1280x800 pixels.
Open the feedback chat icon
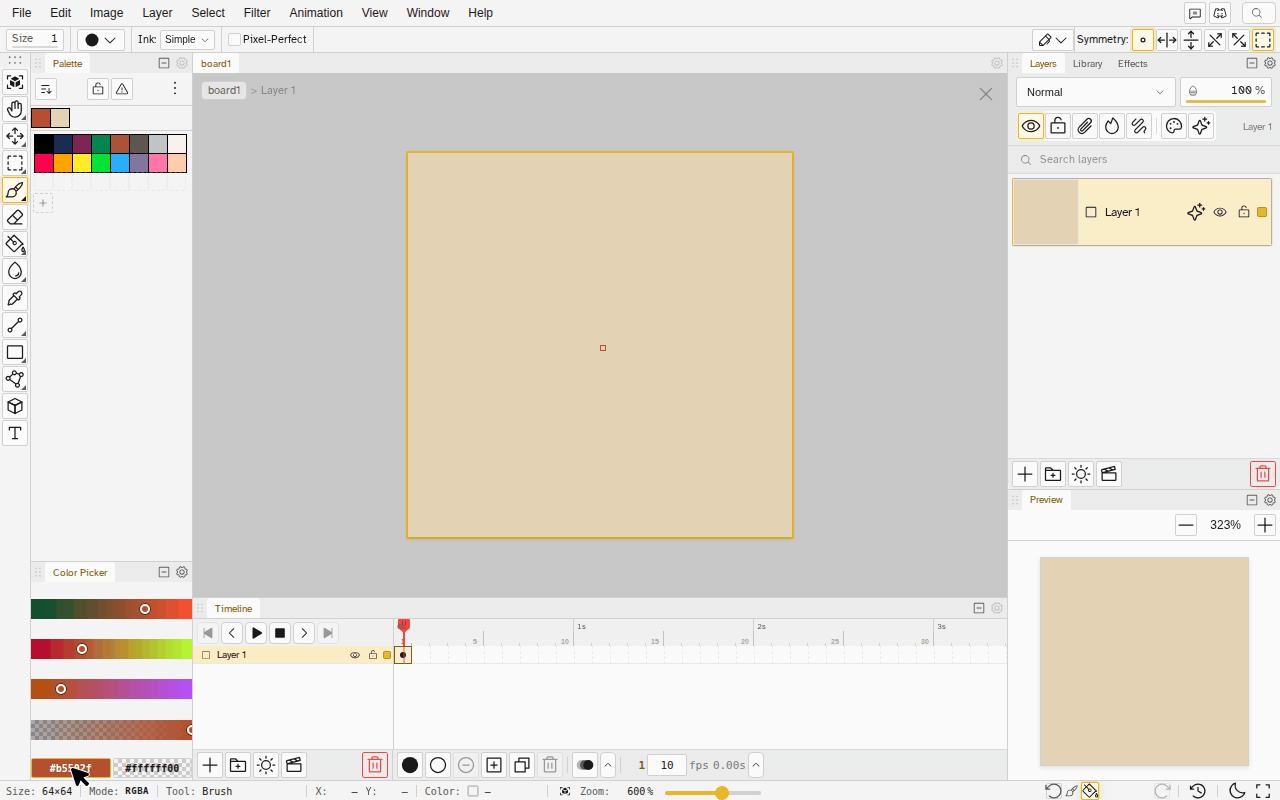(1194, 13)
